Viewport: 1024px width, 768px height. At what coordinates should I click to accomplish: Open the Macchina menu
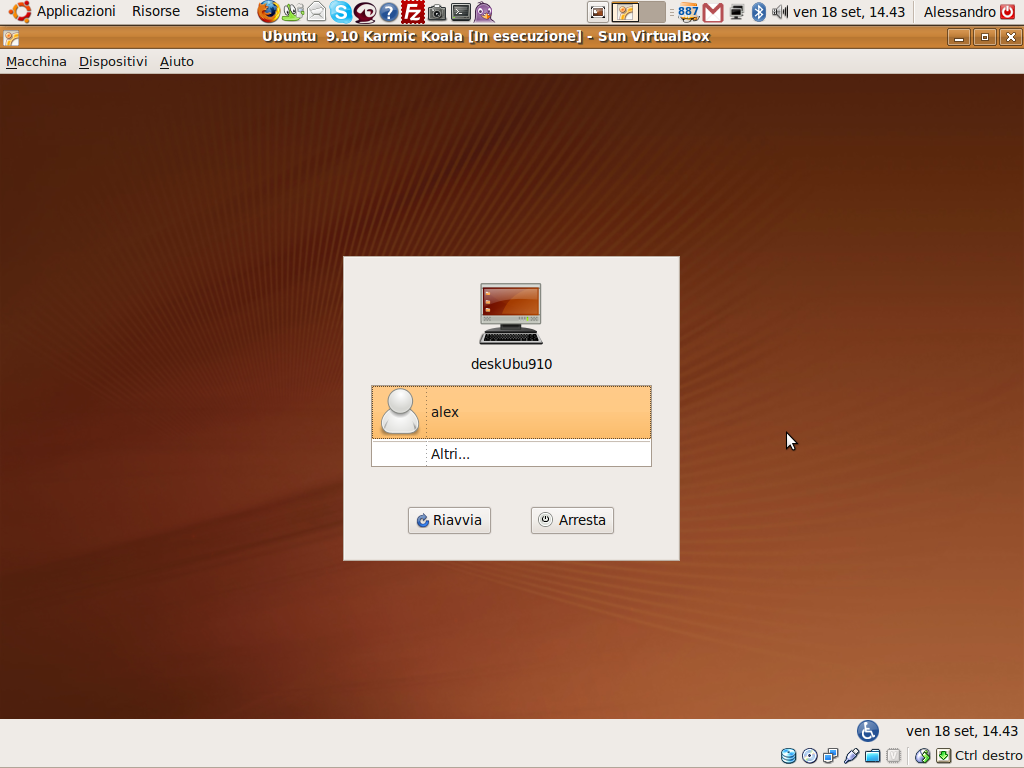[36, 61]
